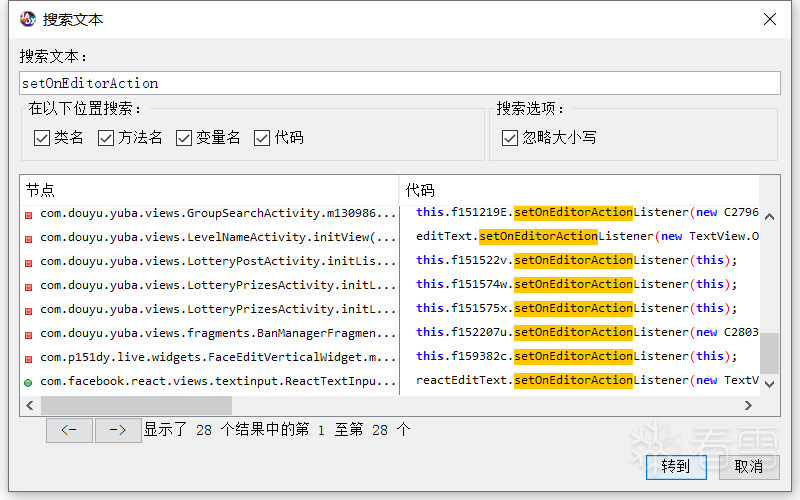Go to next results page arrow button
The width and height of the screenshot is (800, 500).
[118, 430]
